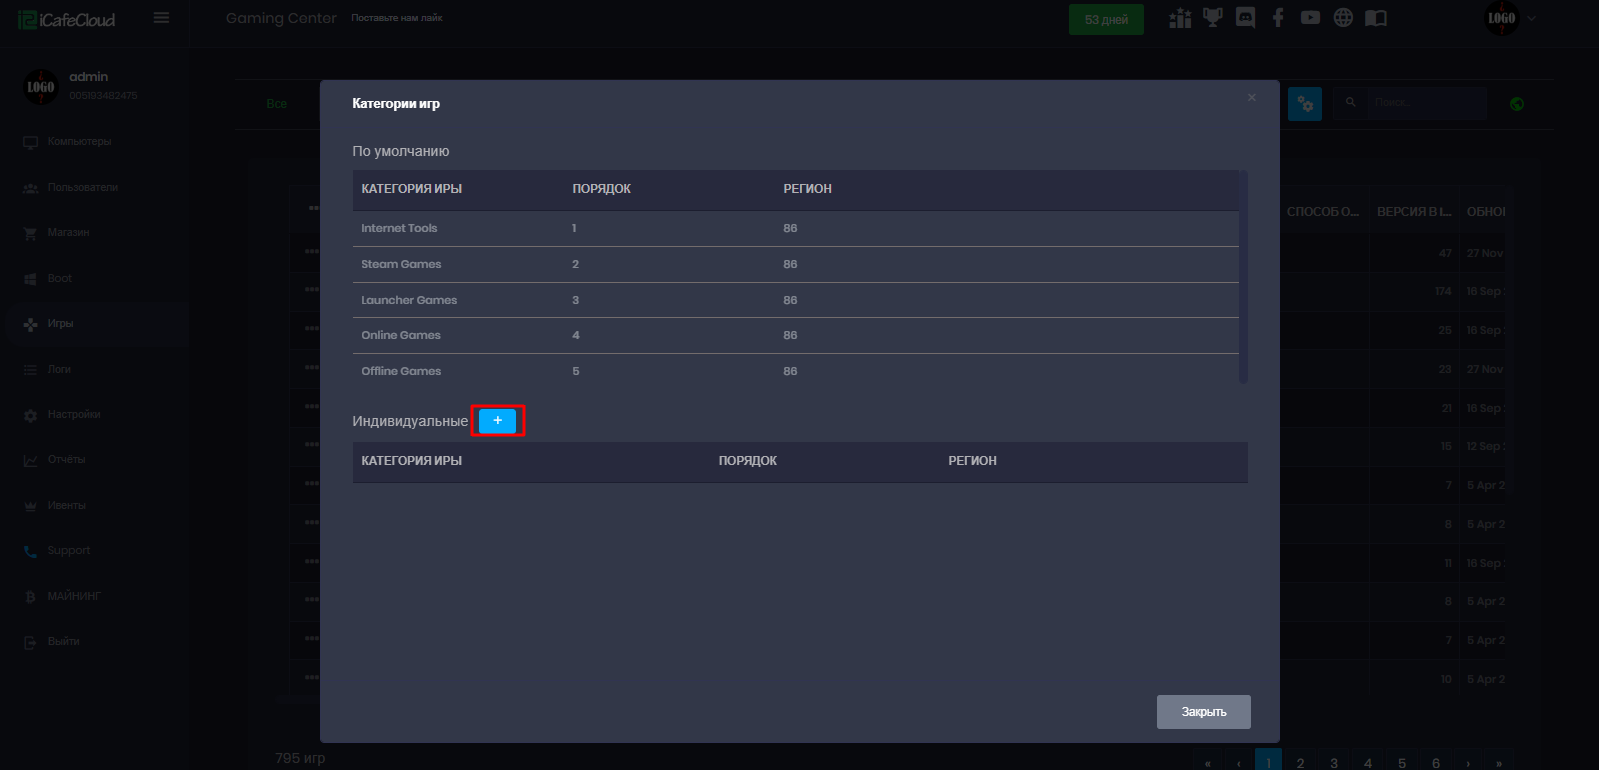1599x770 pixels.
Task: Click the green globe icon beside search
Action: [1517, 104]
